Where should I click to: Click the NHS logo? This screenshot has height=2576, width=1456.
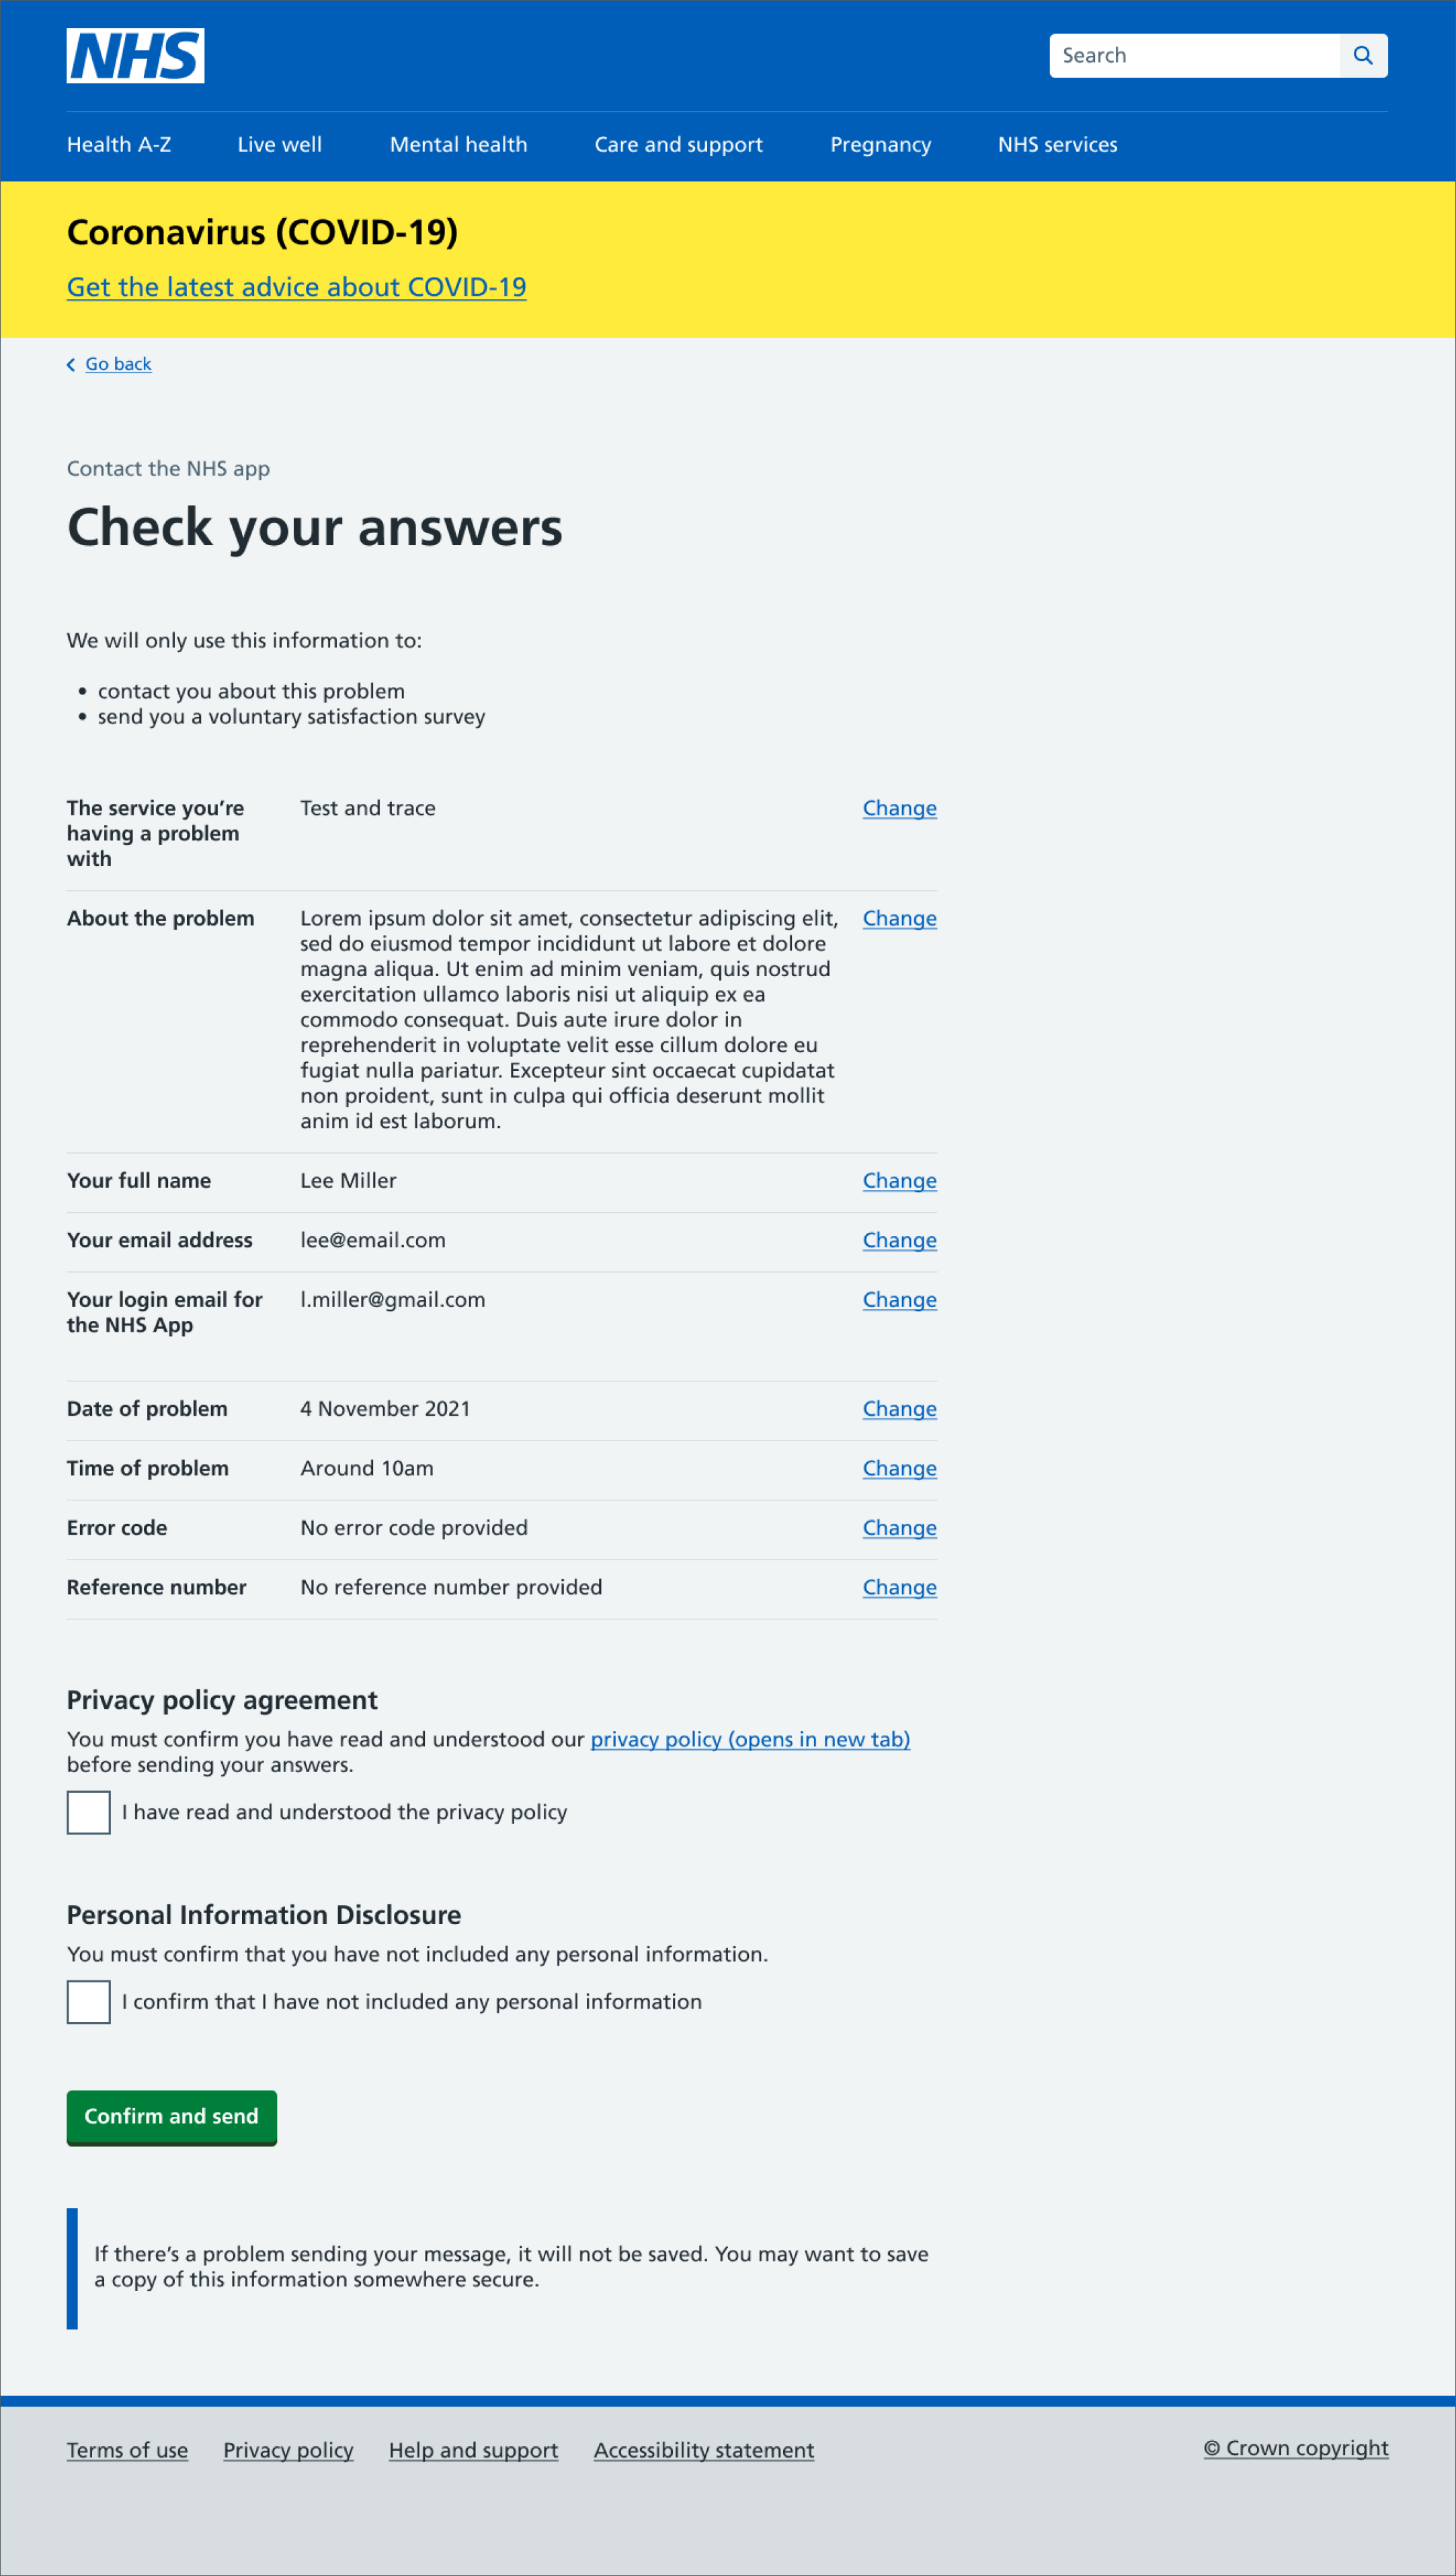pyautogui.click(x=135, y=56)
